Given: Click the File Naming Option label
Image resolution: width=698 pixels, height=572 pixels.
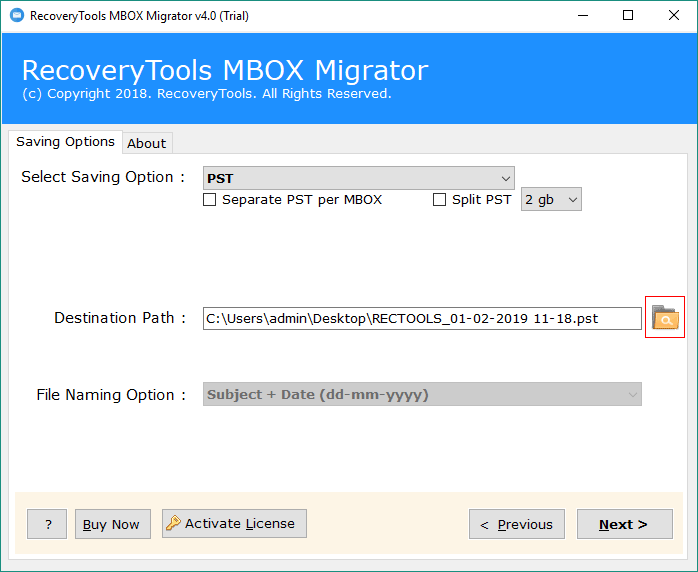Looking at the screenshot, I should pos(111,395).
